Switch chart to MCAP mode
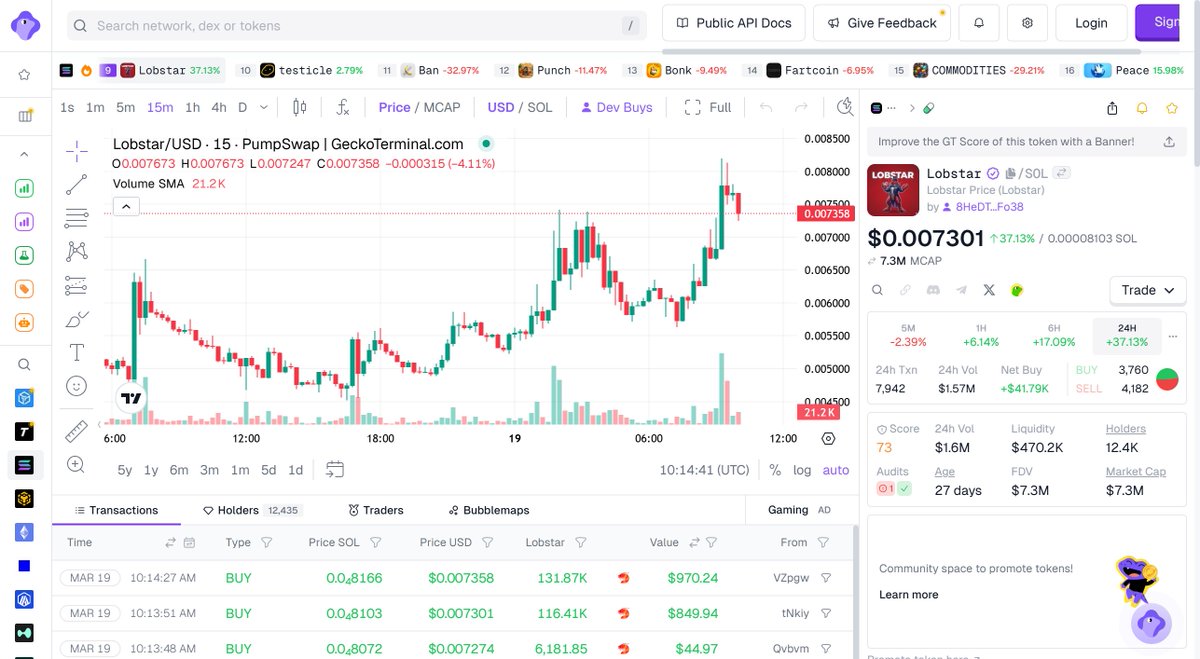Screen dimensions: 1200x659 [x=442, y=107]
